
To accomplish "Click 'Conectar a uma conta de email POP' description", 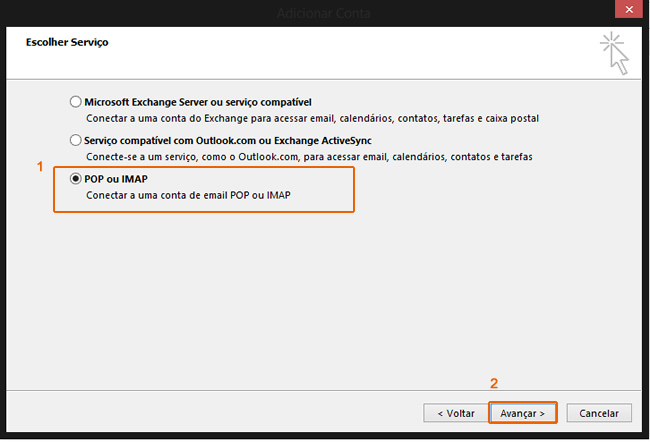I will [x=188, y=195].
